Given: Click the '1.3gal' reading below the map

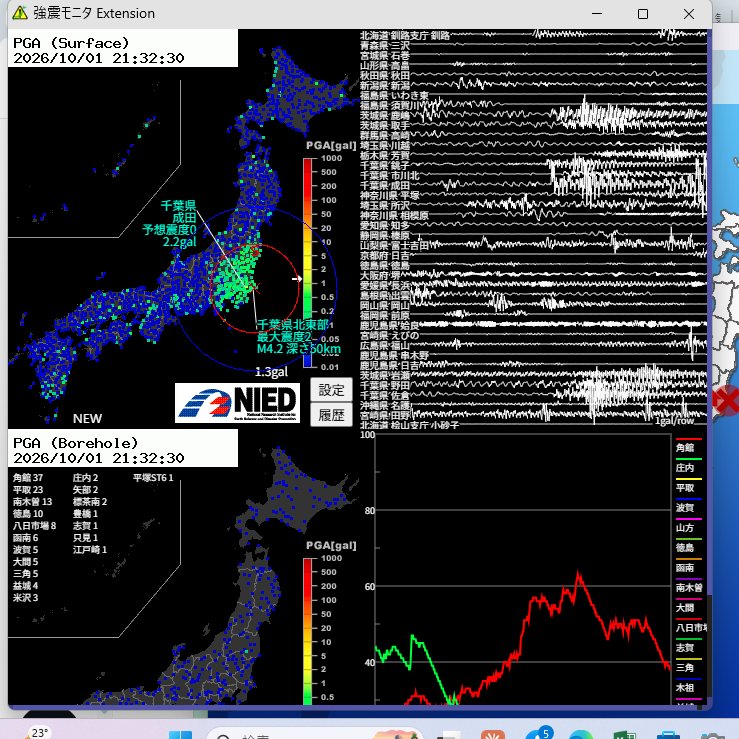Looking at the screenshot, I should pos(271,372).
